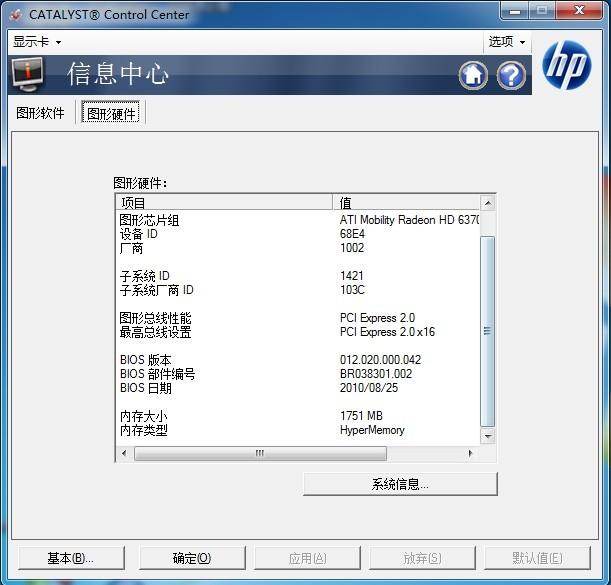
Task: Click the 68E4 device ID value
Action: coord(352,234)
